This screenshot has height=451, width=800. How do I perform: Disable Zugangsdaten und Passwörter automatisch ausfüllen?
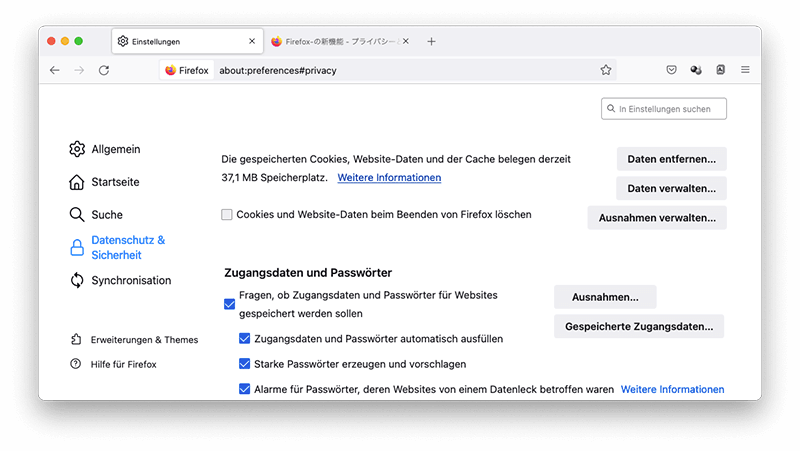(245, 339)
